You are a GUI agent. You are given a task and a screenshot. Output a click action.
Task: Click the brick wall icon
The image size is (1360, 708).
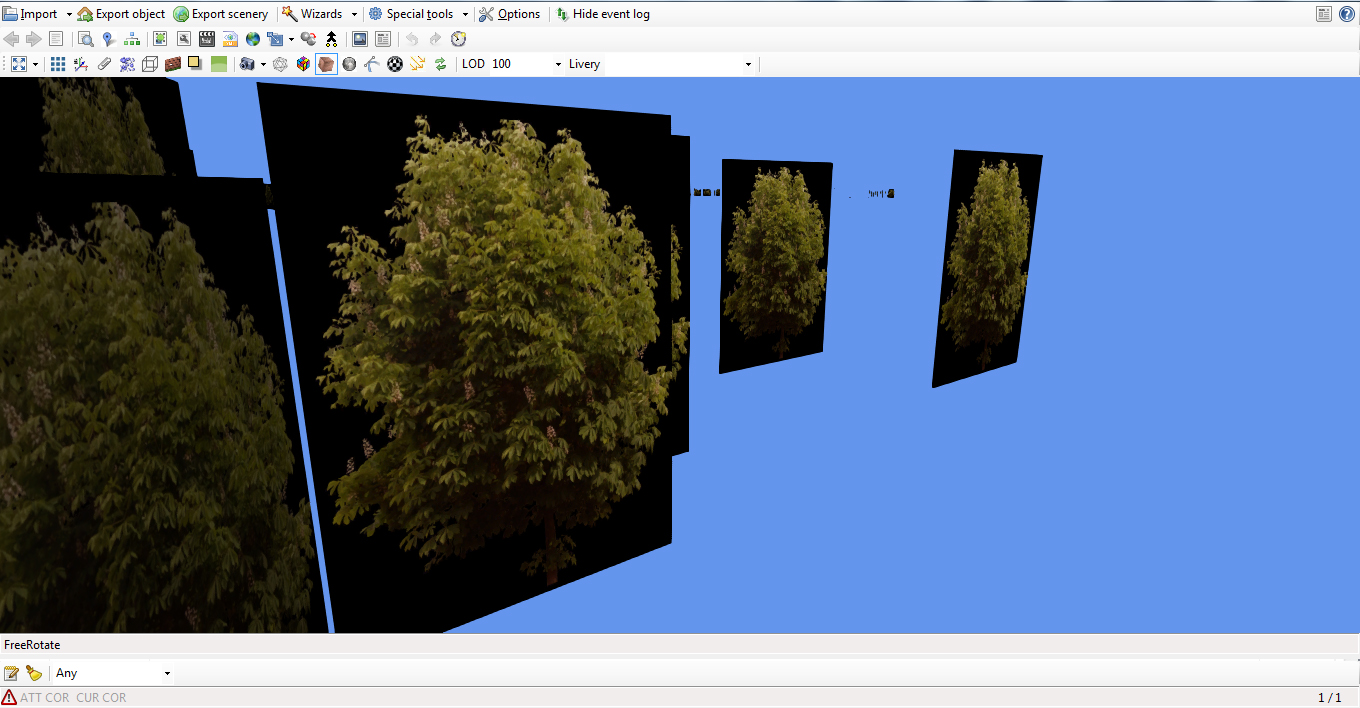173,64
